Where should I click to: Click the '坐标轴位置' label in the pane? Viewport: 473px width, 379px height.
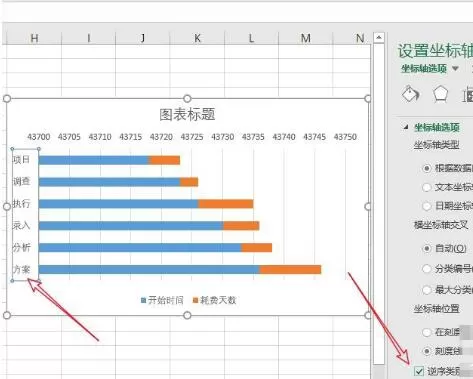click(x=437, y=309)
